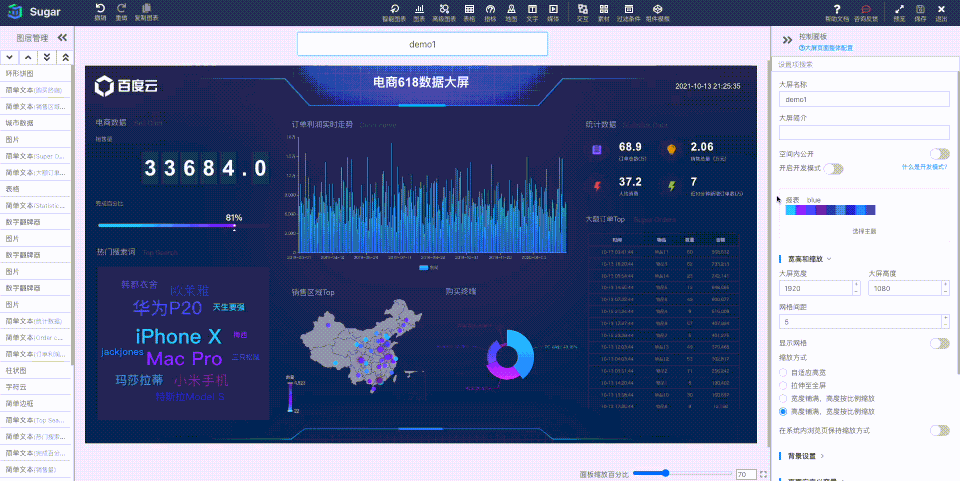Open the map (地图) component icon
This screenshot has height=481, width=960.
(511, 9)
